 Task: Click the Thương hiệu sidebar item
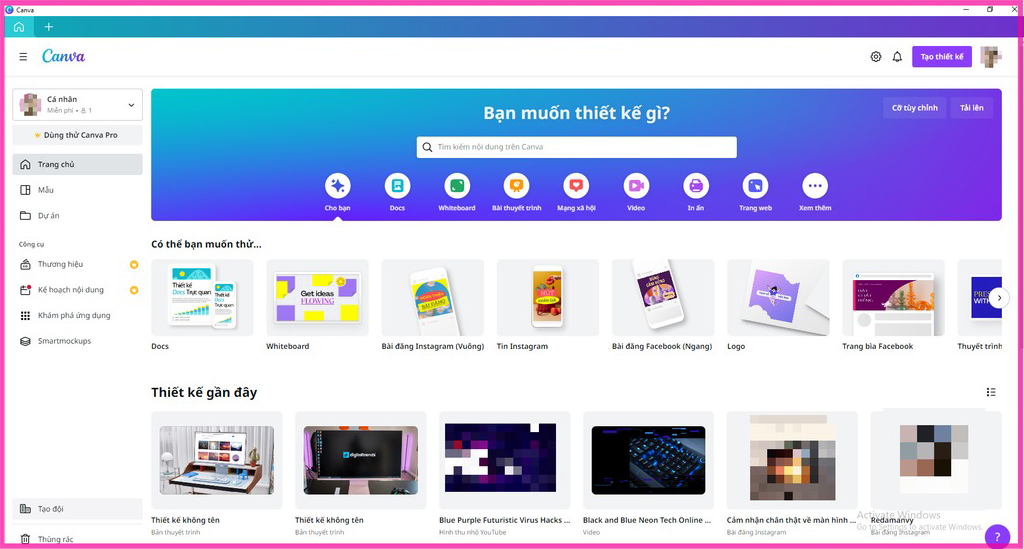(78, 264)
